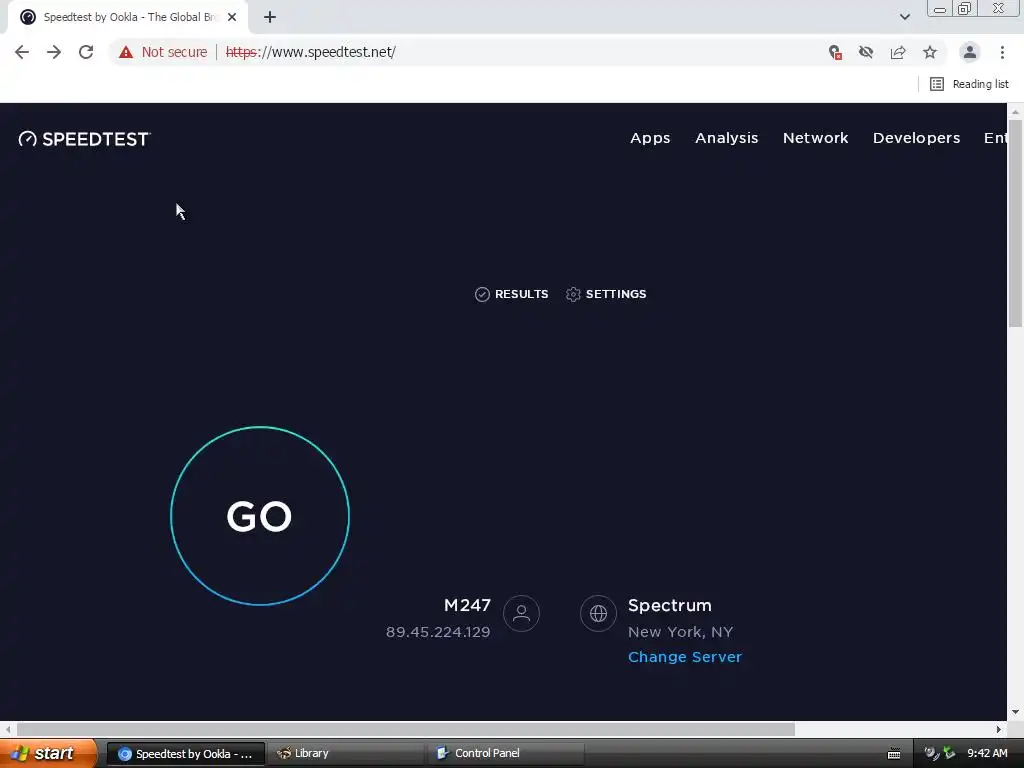Click the scroll right arrow
This screenshot has width=1024, height=768.
[999, 729]
